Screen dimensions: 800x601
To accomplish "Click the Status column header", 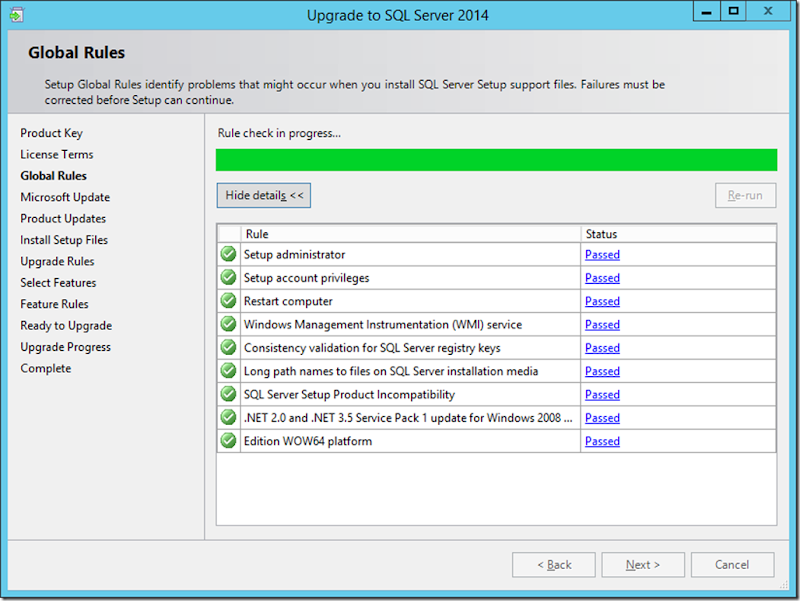I will coord(679,234).
